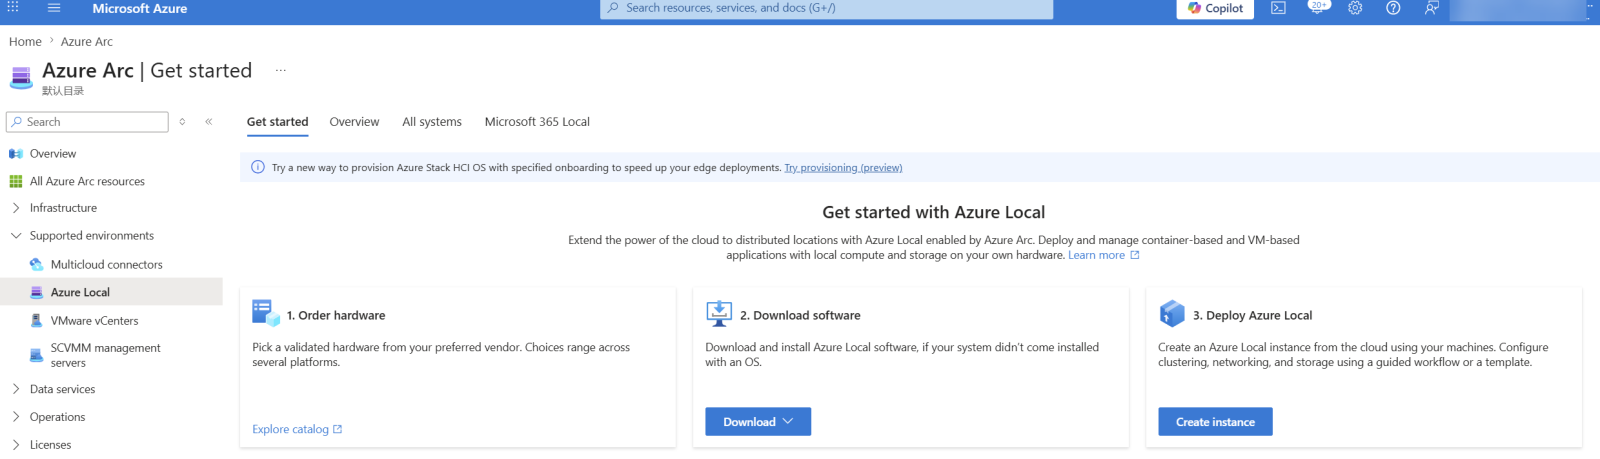Viewport: 1600px width, 459px height.
Task: Click the All Azure Arc resources grid icon
Action: click(x=16, y=181)
